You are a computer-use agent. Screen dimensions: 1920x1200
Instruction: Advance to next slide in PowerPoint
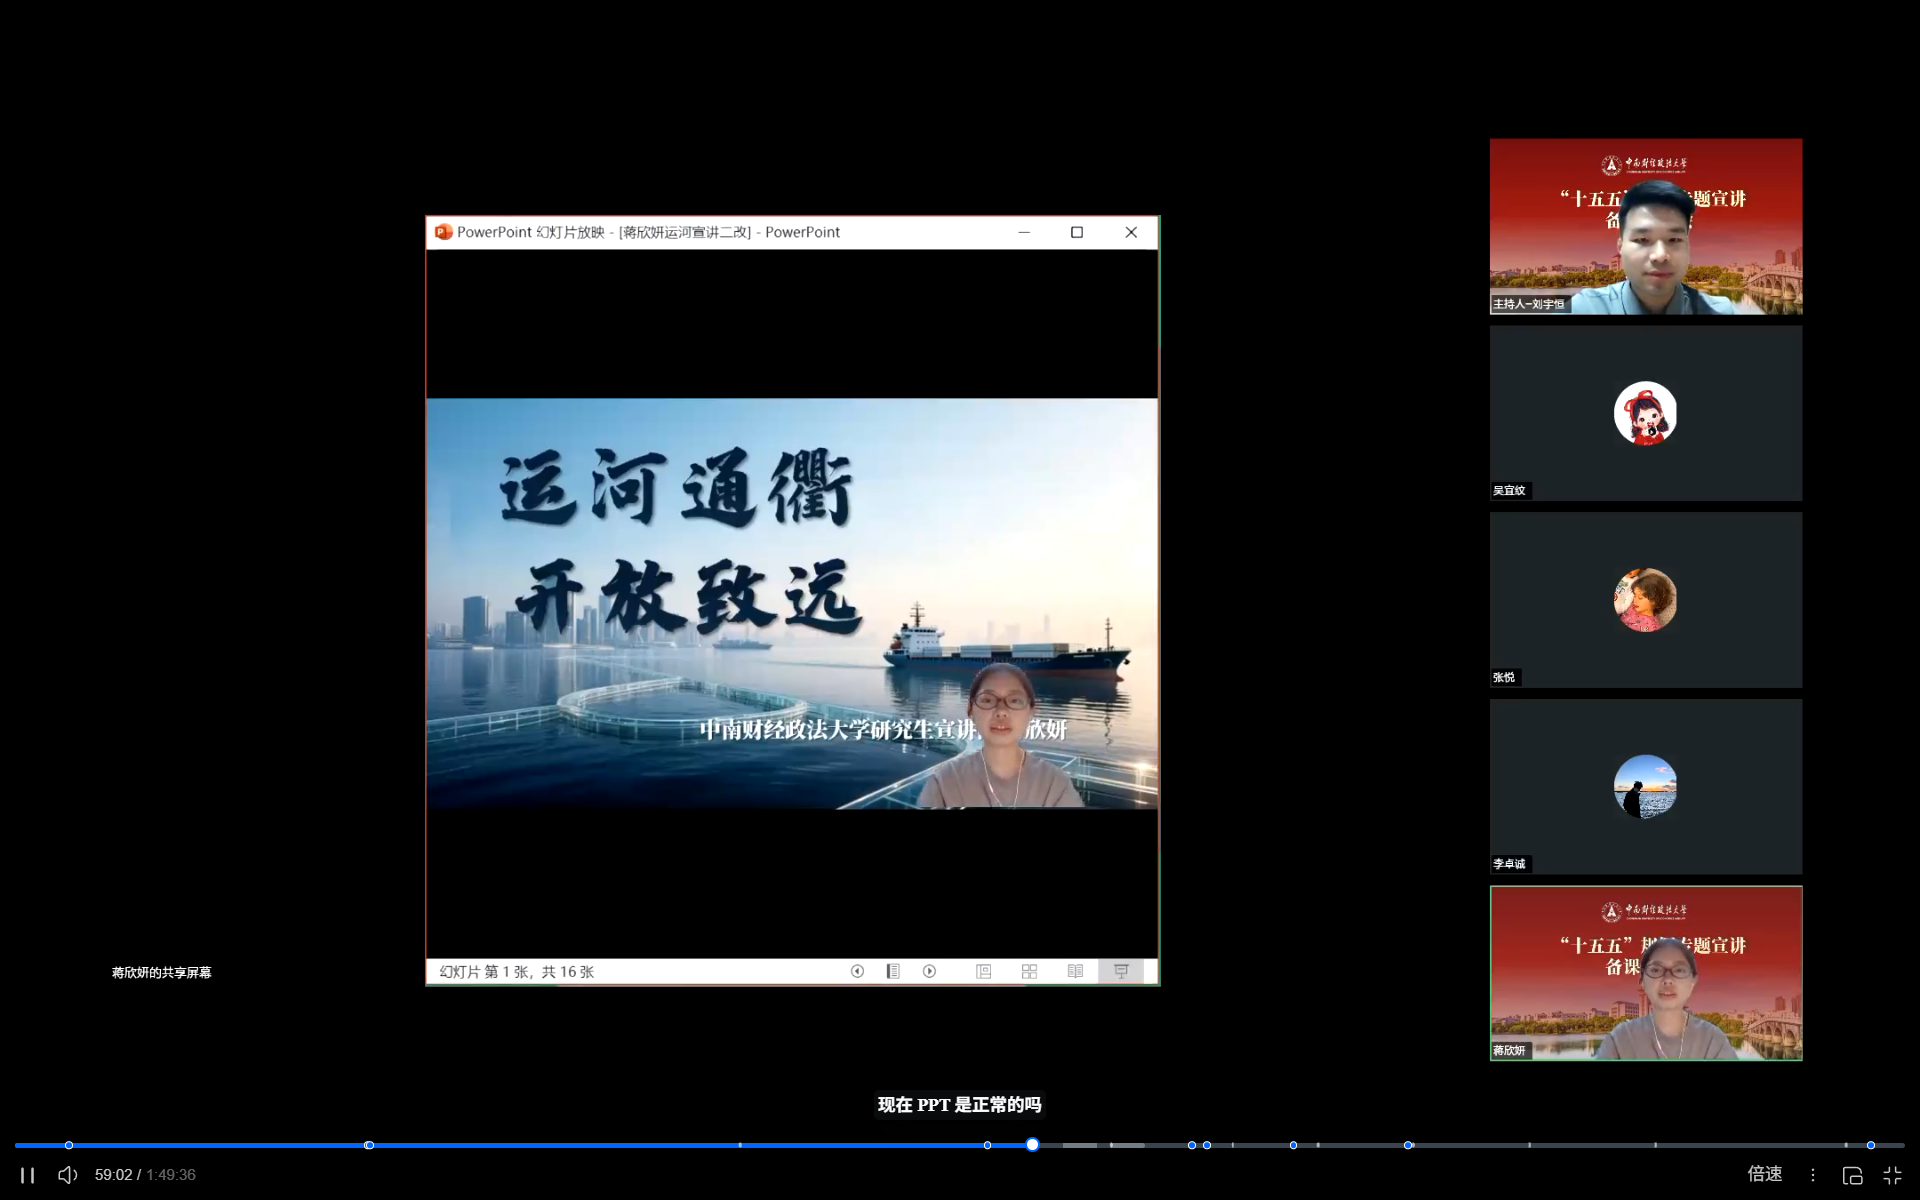point(929,971)
